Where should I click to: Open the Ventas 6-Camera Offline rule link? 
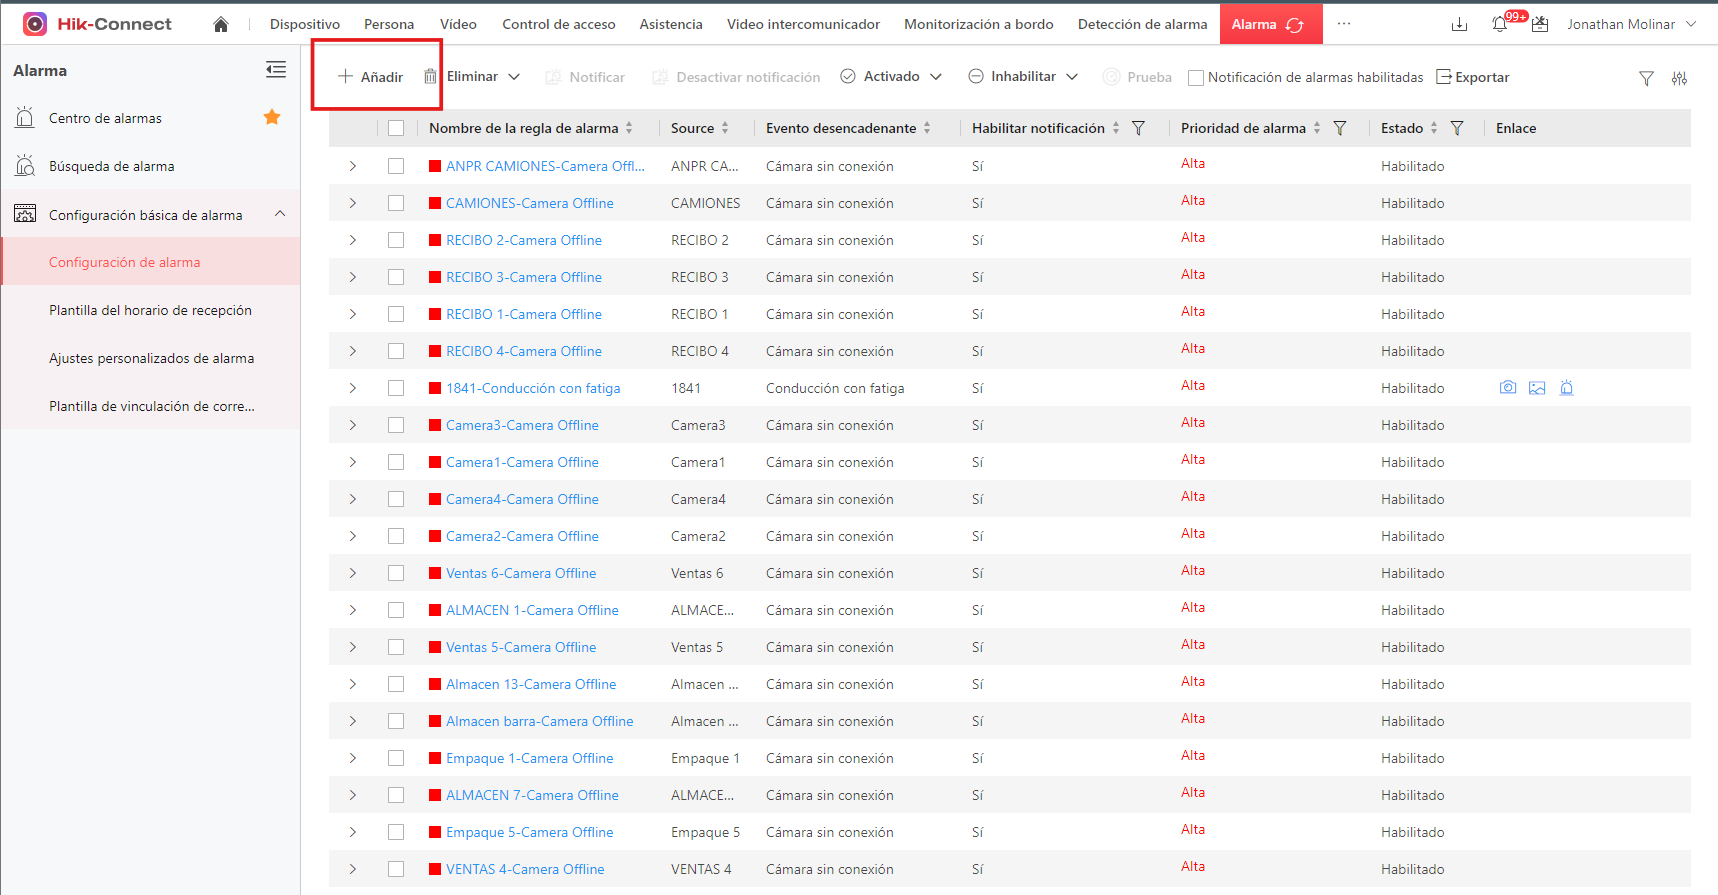pos(521,573)
